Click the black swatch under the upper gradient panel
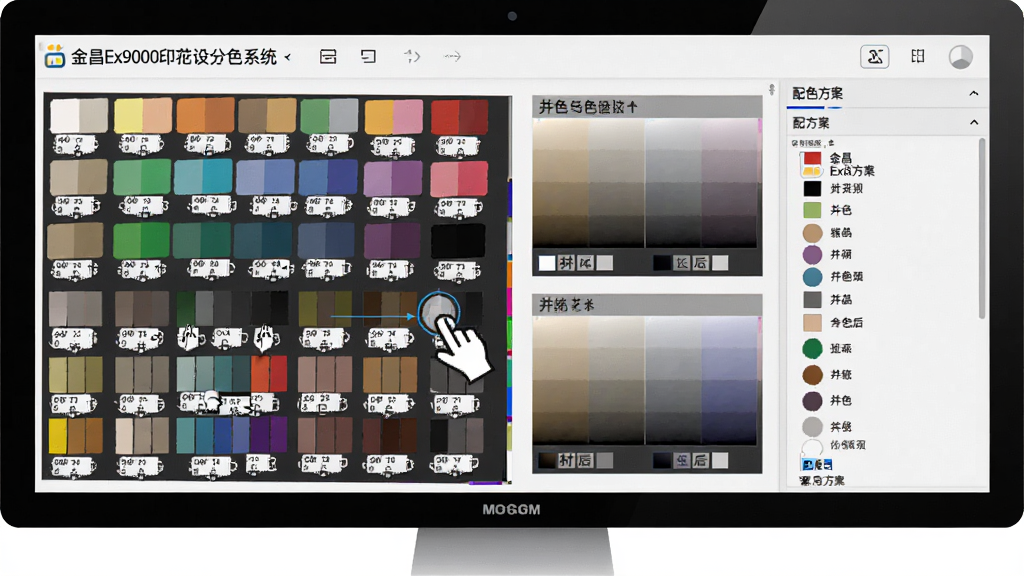The height and width of the screenshot is (576, 1024). [x=662, y=263]
